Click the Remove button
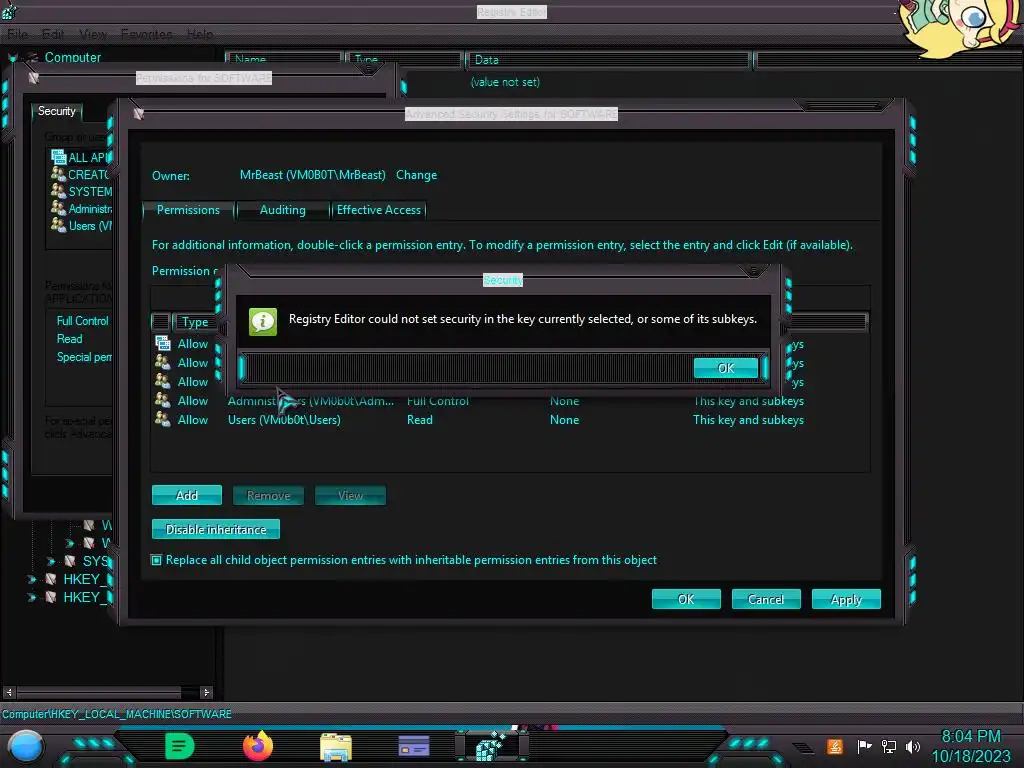 tap(268, 495)
